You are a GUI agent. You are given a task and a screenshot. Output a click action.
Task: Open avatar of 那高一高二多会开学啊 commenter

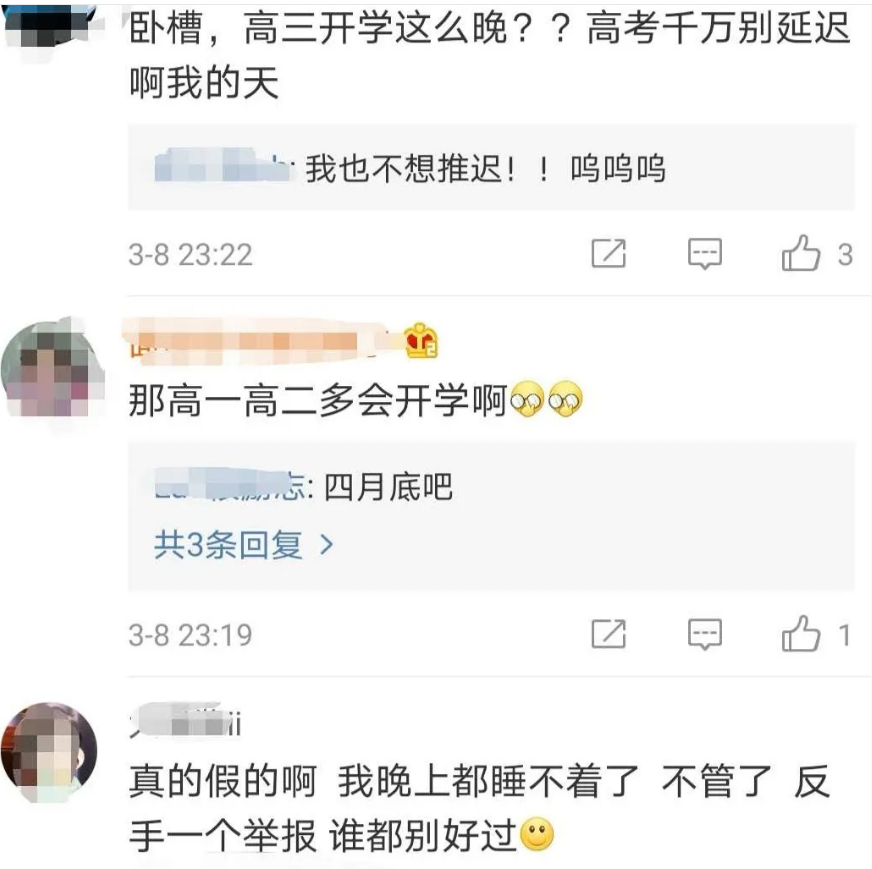click(53, 368)
